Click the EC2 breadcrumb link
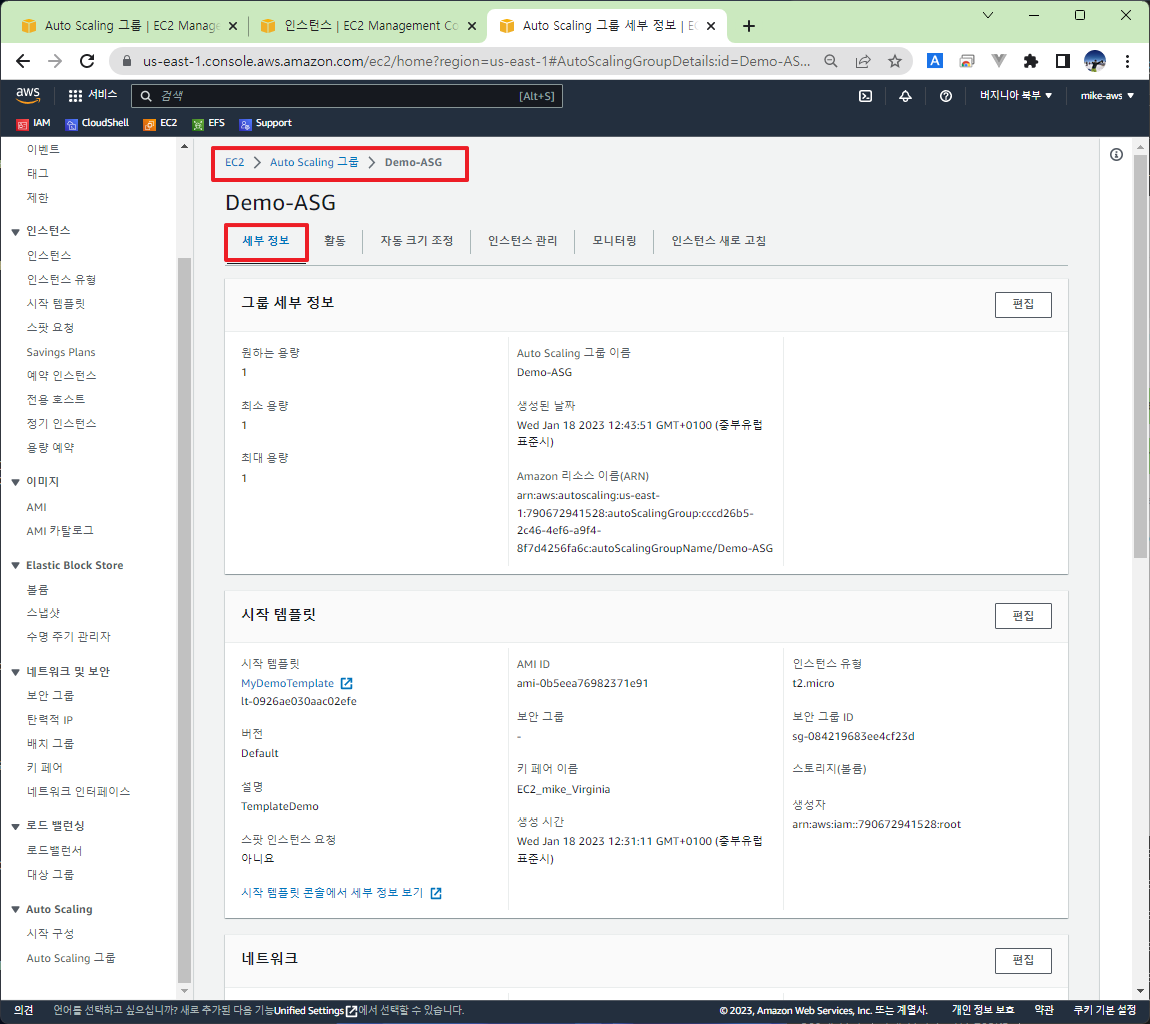Image resolution: width=1150 pixels, height=1024 pixels. [235, 162]
